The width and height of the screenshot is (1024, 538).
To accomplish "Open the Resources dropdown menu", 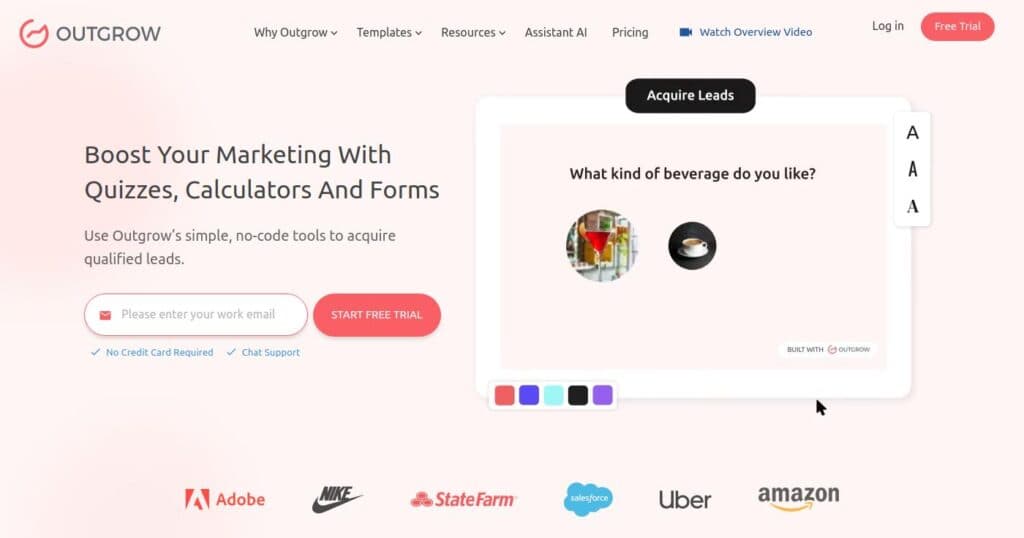I will coord(473,33).
